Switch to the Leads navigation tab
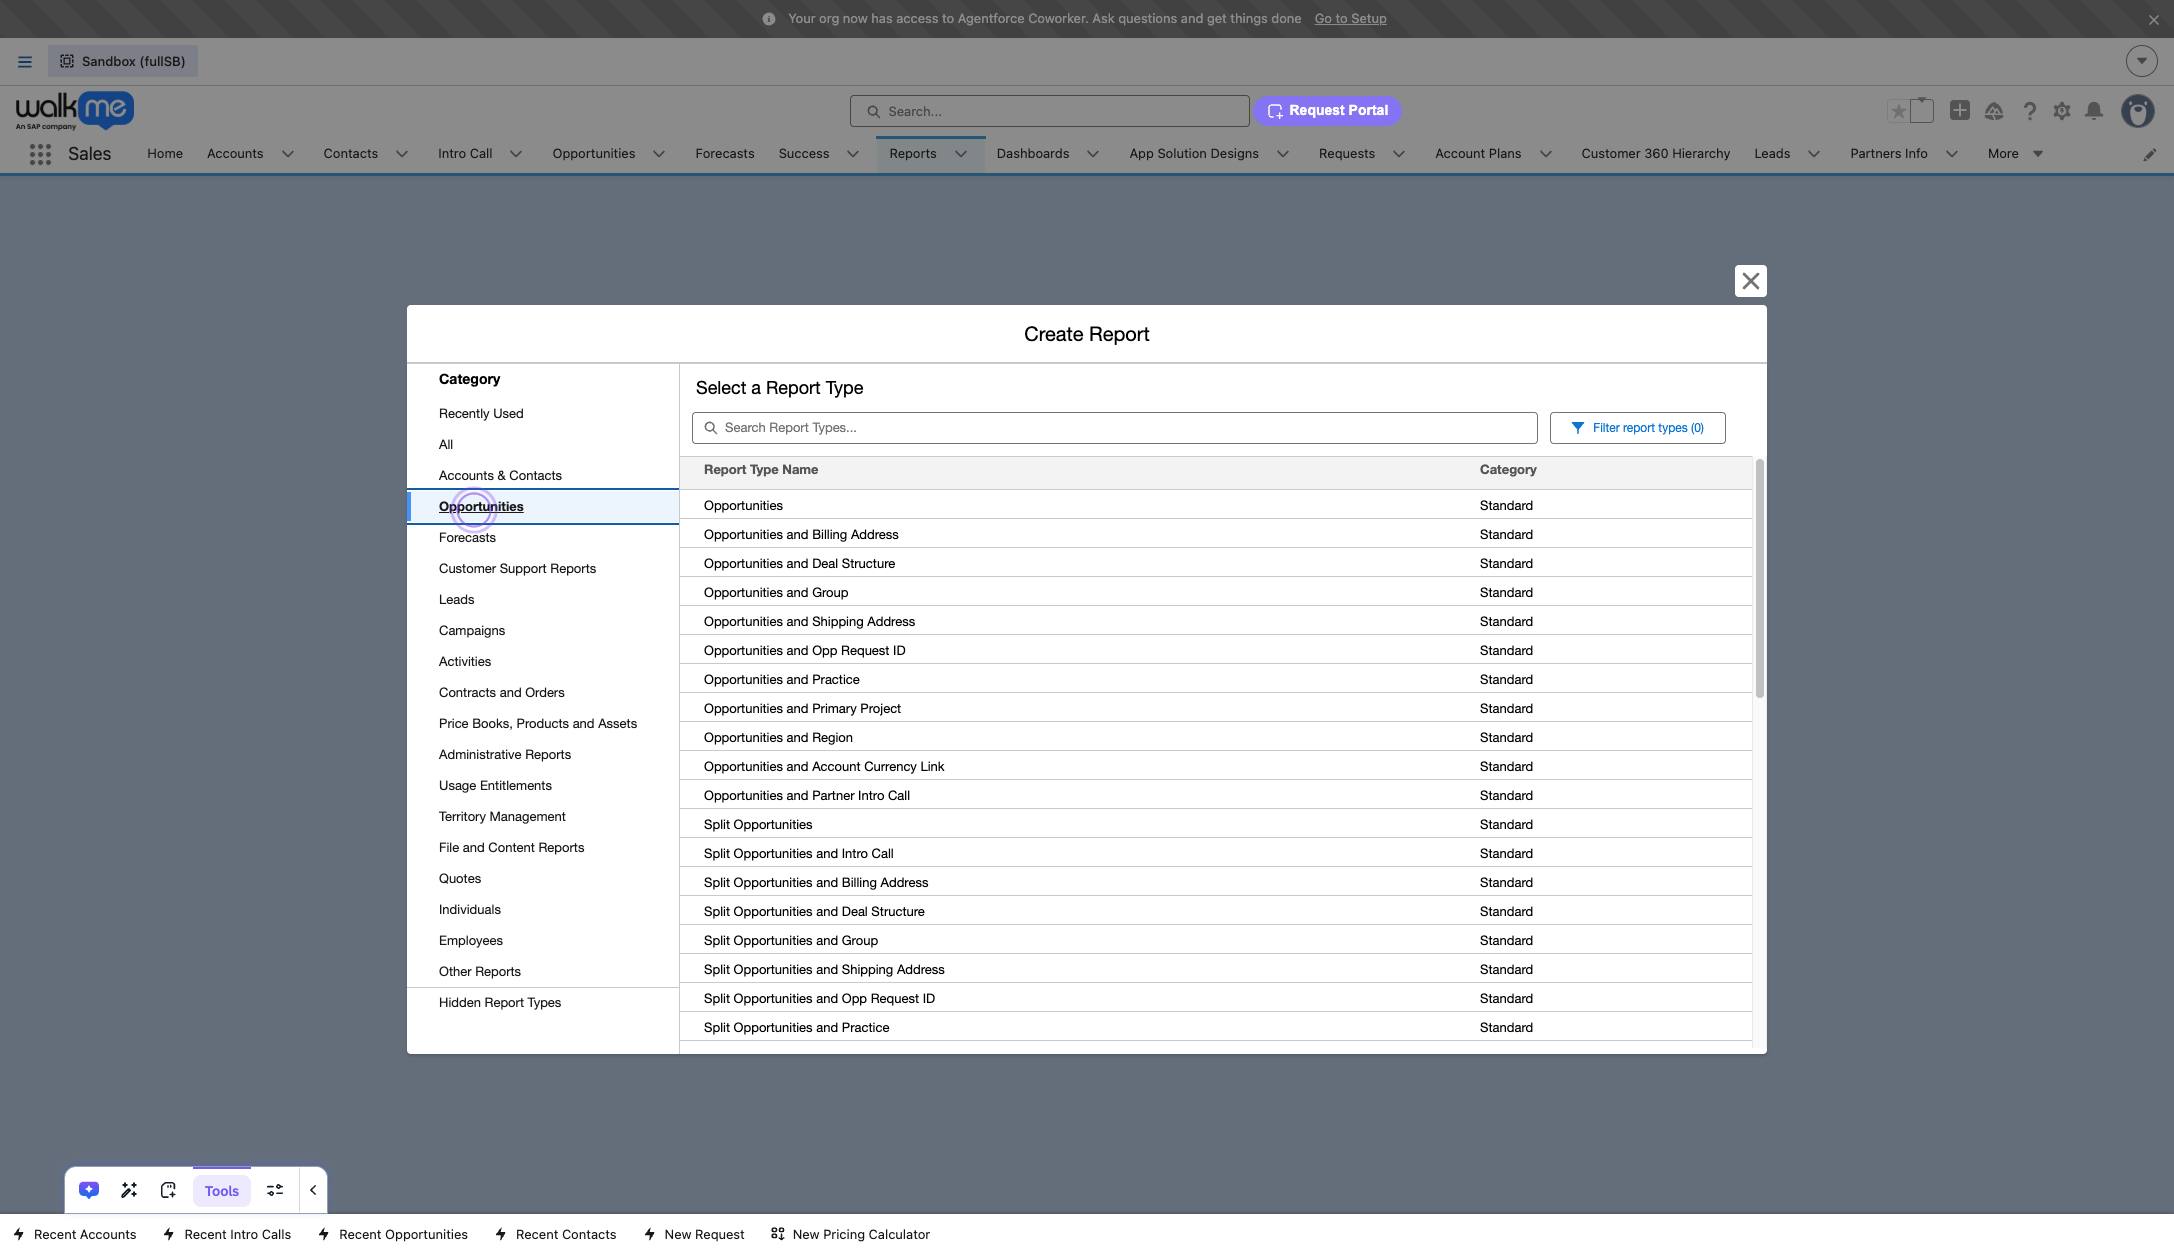2174x1254 pixels. click(x=1772, y=154)
